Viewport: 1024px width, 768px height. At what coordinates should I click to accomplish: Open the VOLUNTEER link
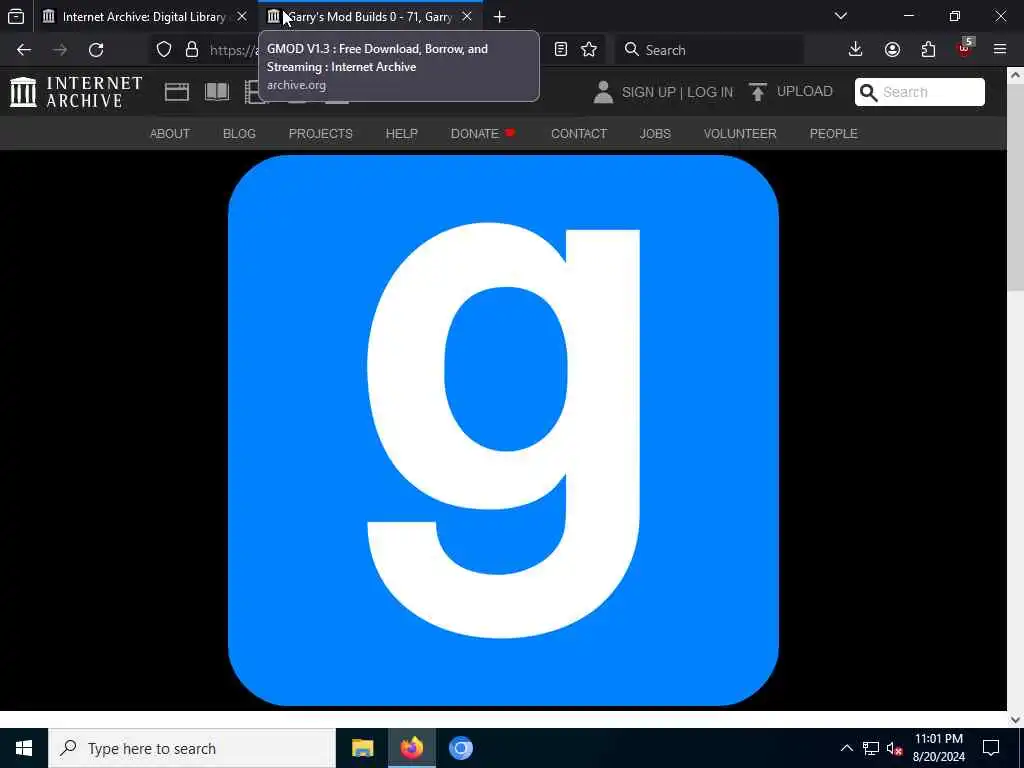(x=740, y=134)
